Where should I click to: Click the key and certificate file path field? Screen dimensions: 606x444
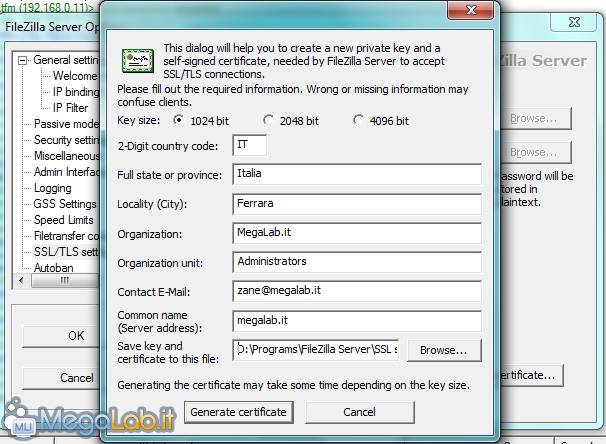(x=316, y=350)
